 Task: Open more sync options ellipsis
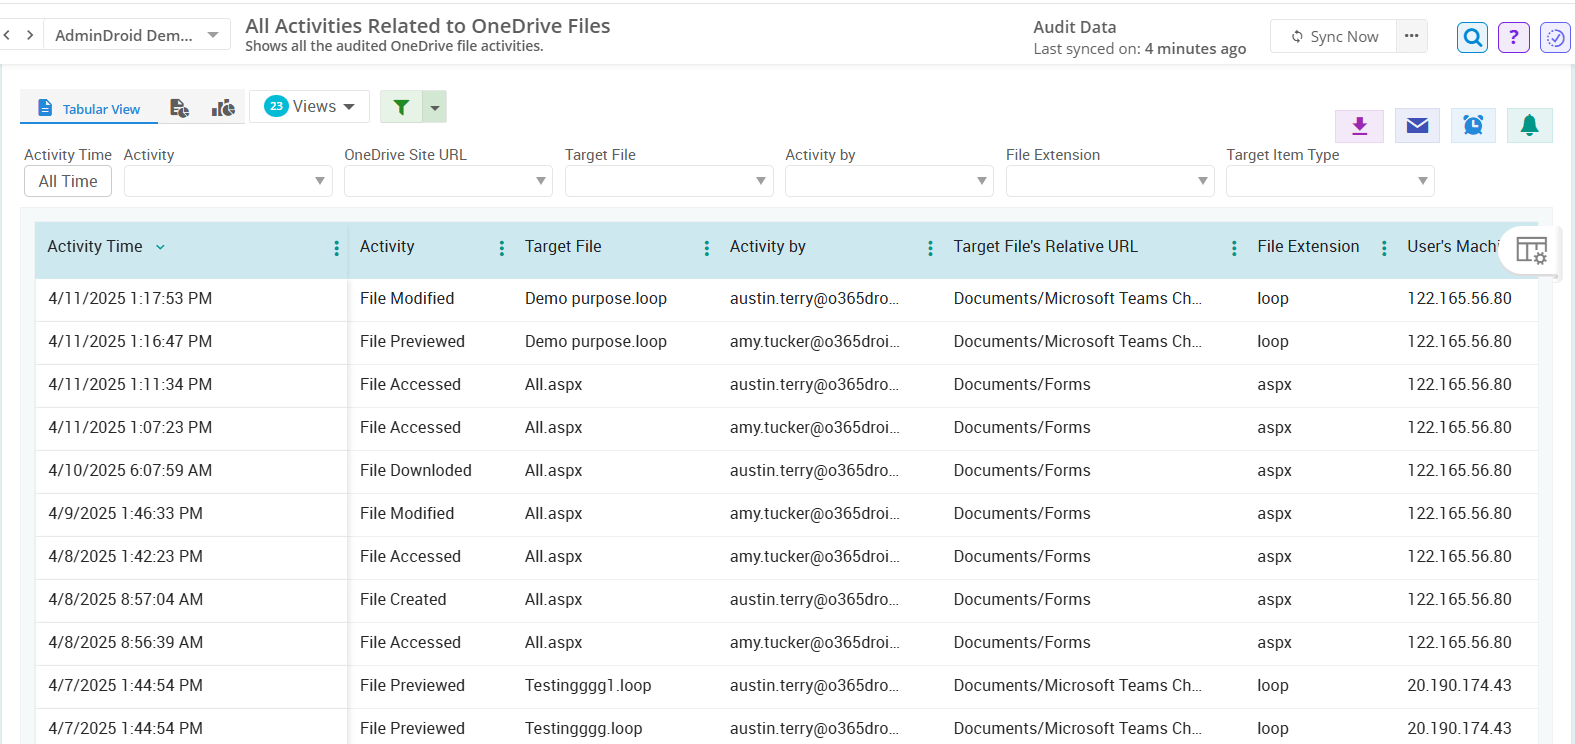pos(1411,36)
